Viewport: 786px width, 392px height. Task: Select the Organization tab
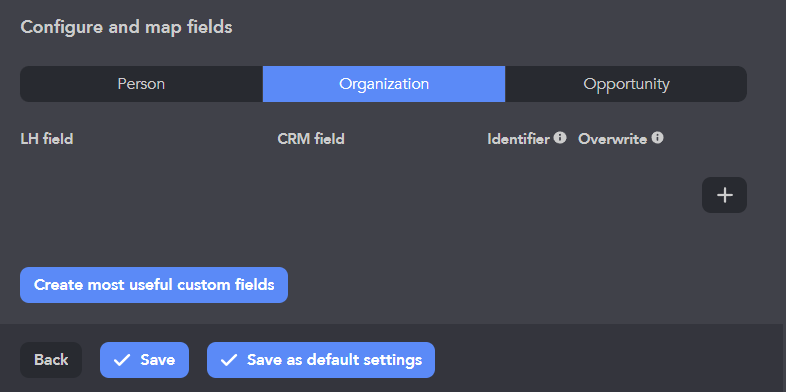point(384,84)
